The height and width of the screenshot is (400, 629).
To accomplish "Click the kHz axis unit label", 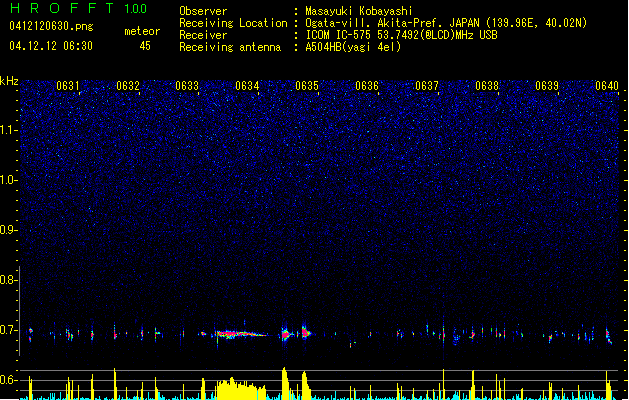I will (x=9, y=81).
